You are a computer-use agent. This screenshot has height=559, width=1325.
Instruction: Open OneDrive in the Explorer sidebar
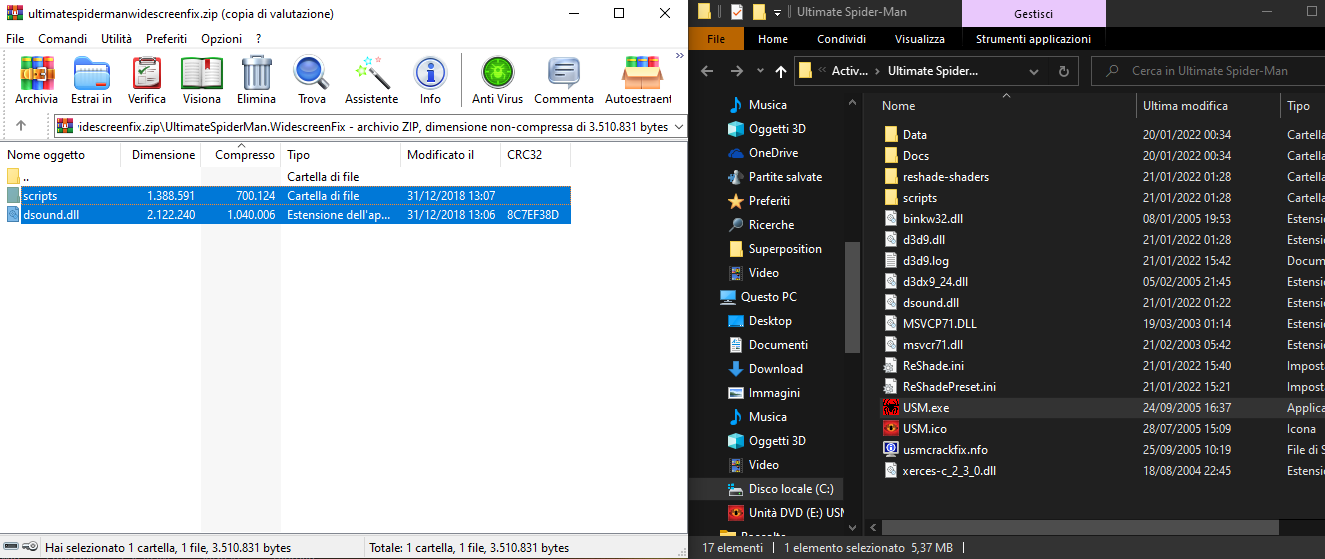click(773, 153)
